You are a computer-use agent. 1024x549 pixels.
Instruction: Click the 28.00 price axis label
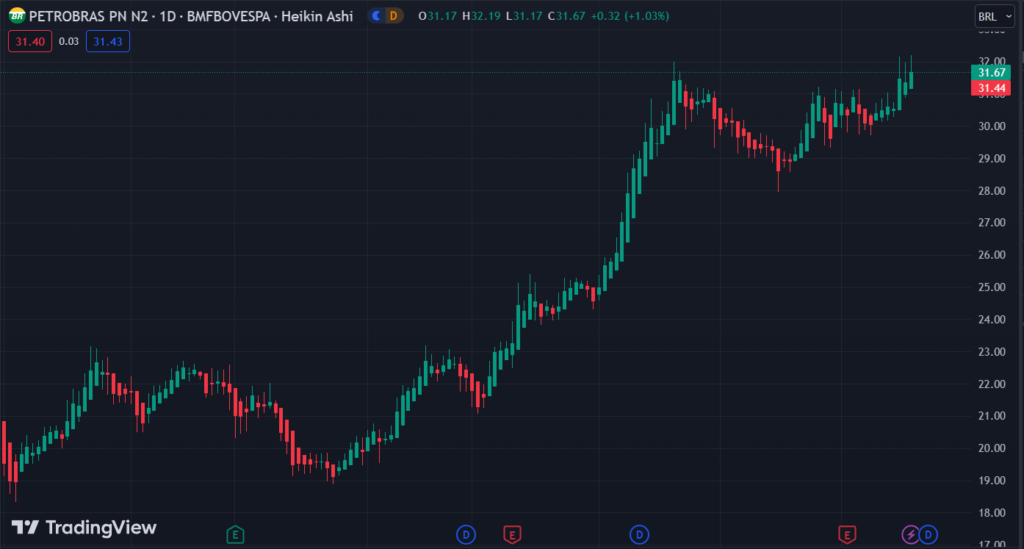tap(991, 191)
